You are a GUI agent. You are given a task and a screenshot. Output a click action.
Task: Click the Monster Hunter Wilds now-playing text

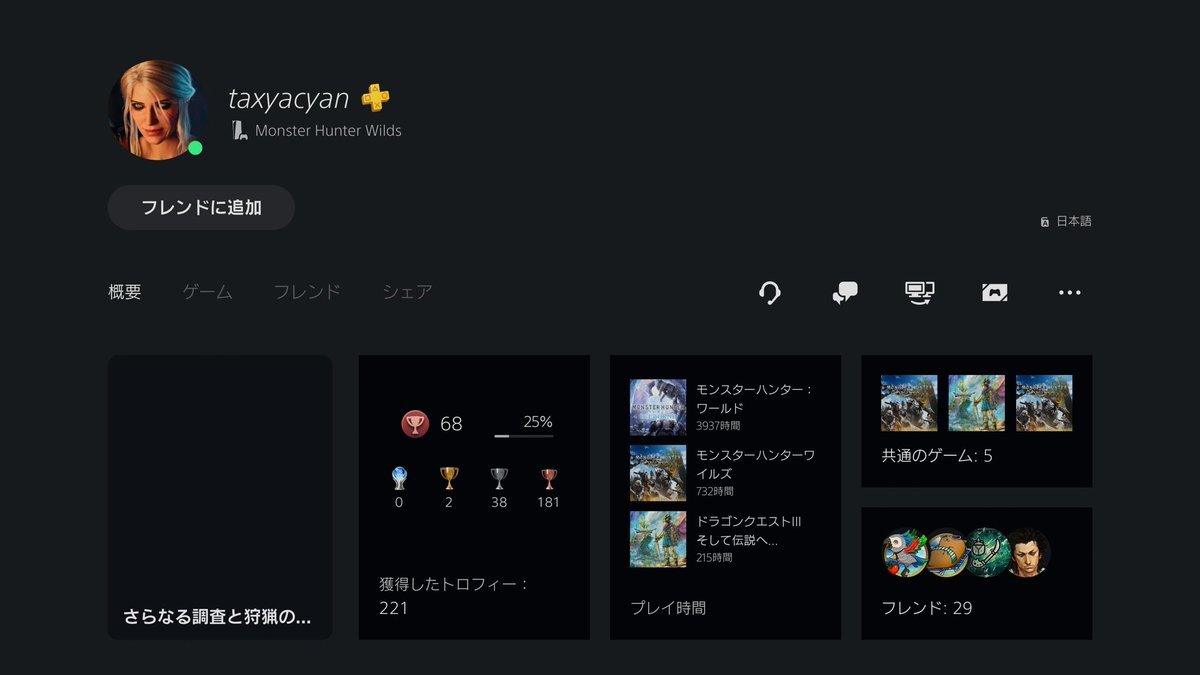click(328, 130)
